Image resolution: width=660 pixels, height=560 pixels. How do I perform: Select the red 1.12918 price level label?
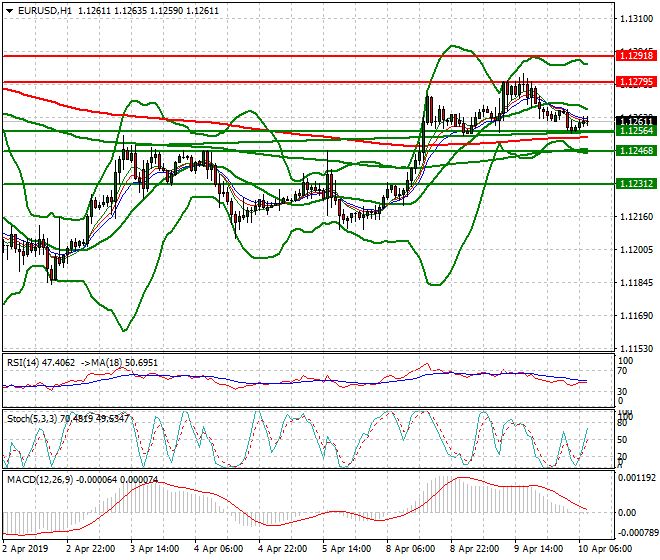(636, 56)
